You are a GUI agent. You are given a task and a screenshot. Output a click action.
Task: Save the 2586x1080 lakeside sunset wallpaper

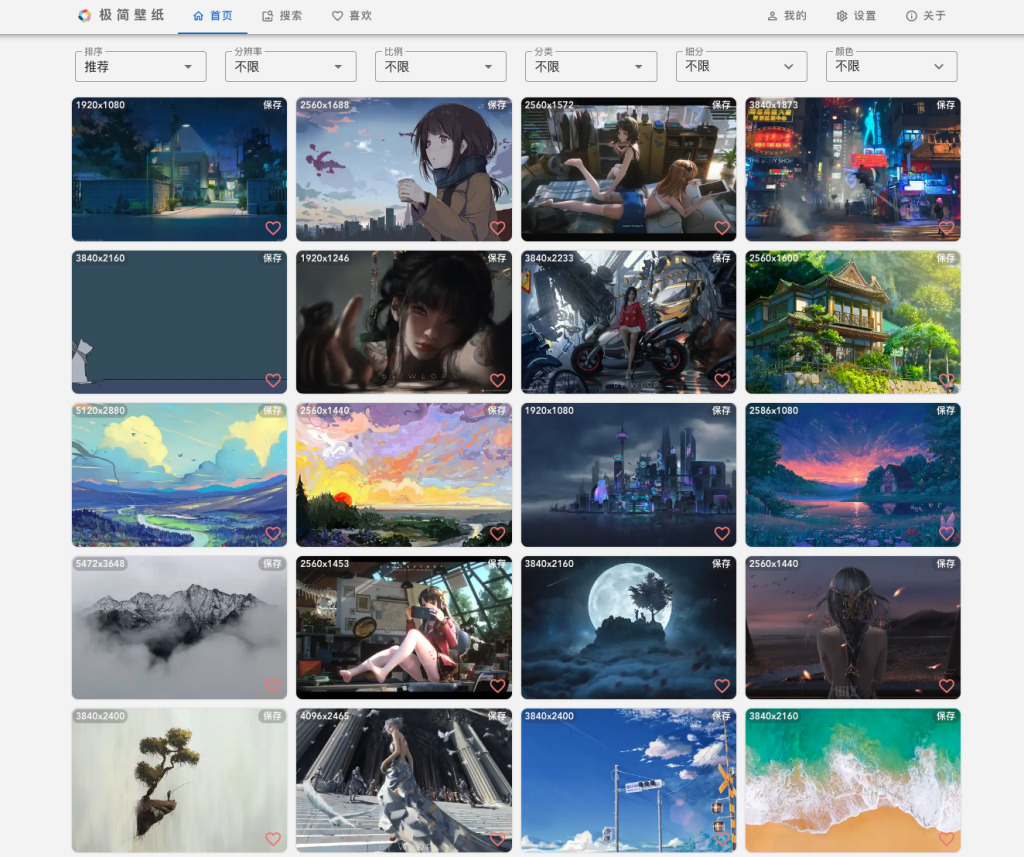[946, 410]
